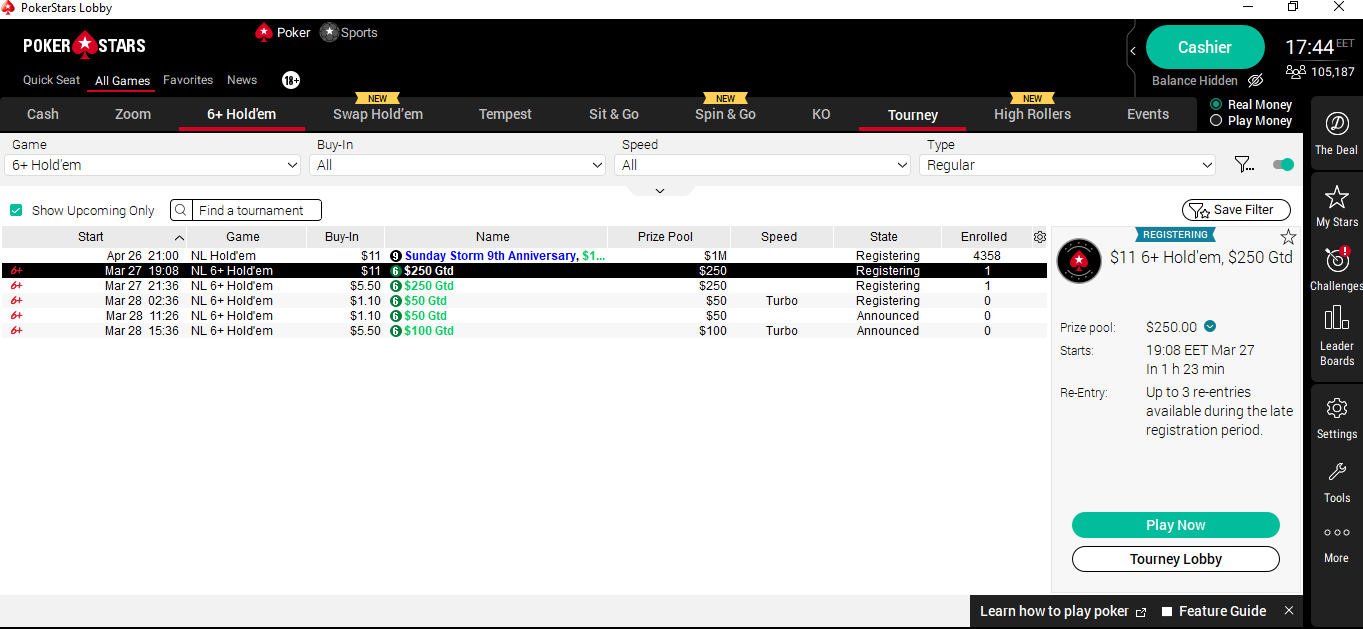The height and width of the screenshot is (629, 1363).
Task: Open Tempest tab
Action: pos(505,114)
